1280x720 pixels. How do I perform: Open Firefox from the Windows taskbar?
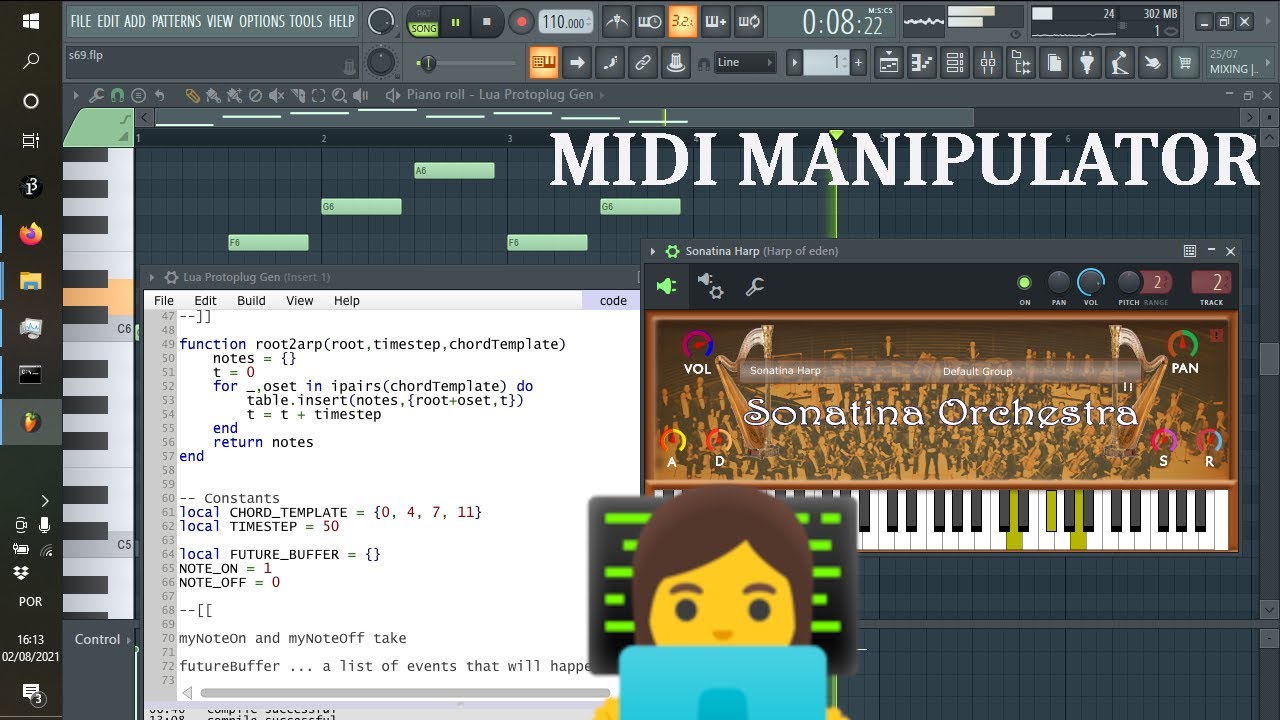(x=31, y=234)
